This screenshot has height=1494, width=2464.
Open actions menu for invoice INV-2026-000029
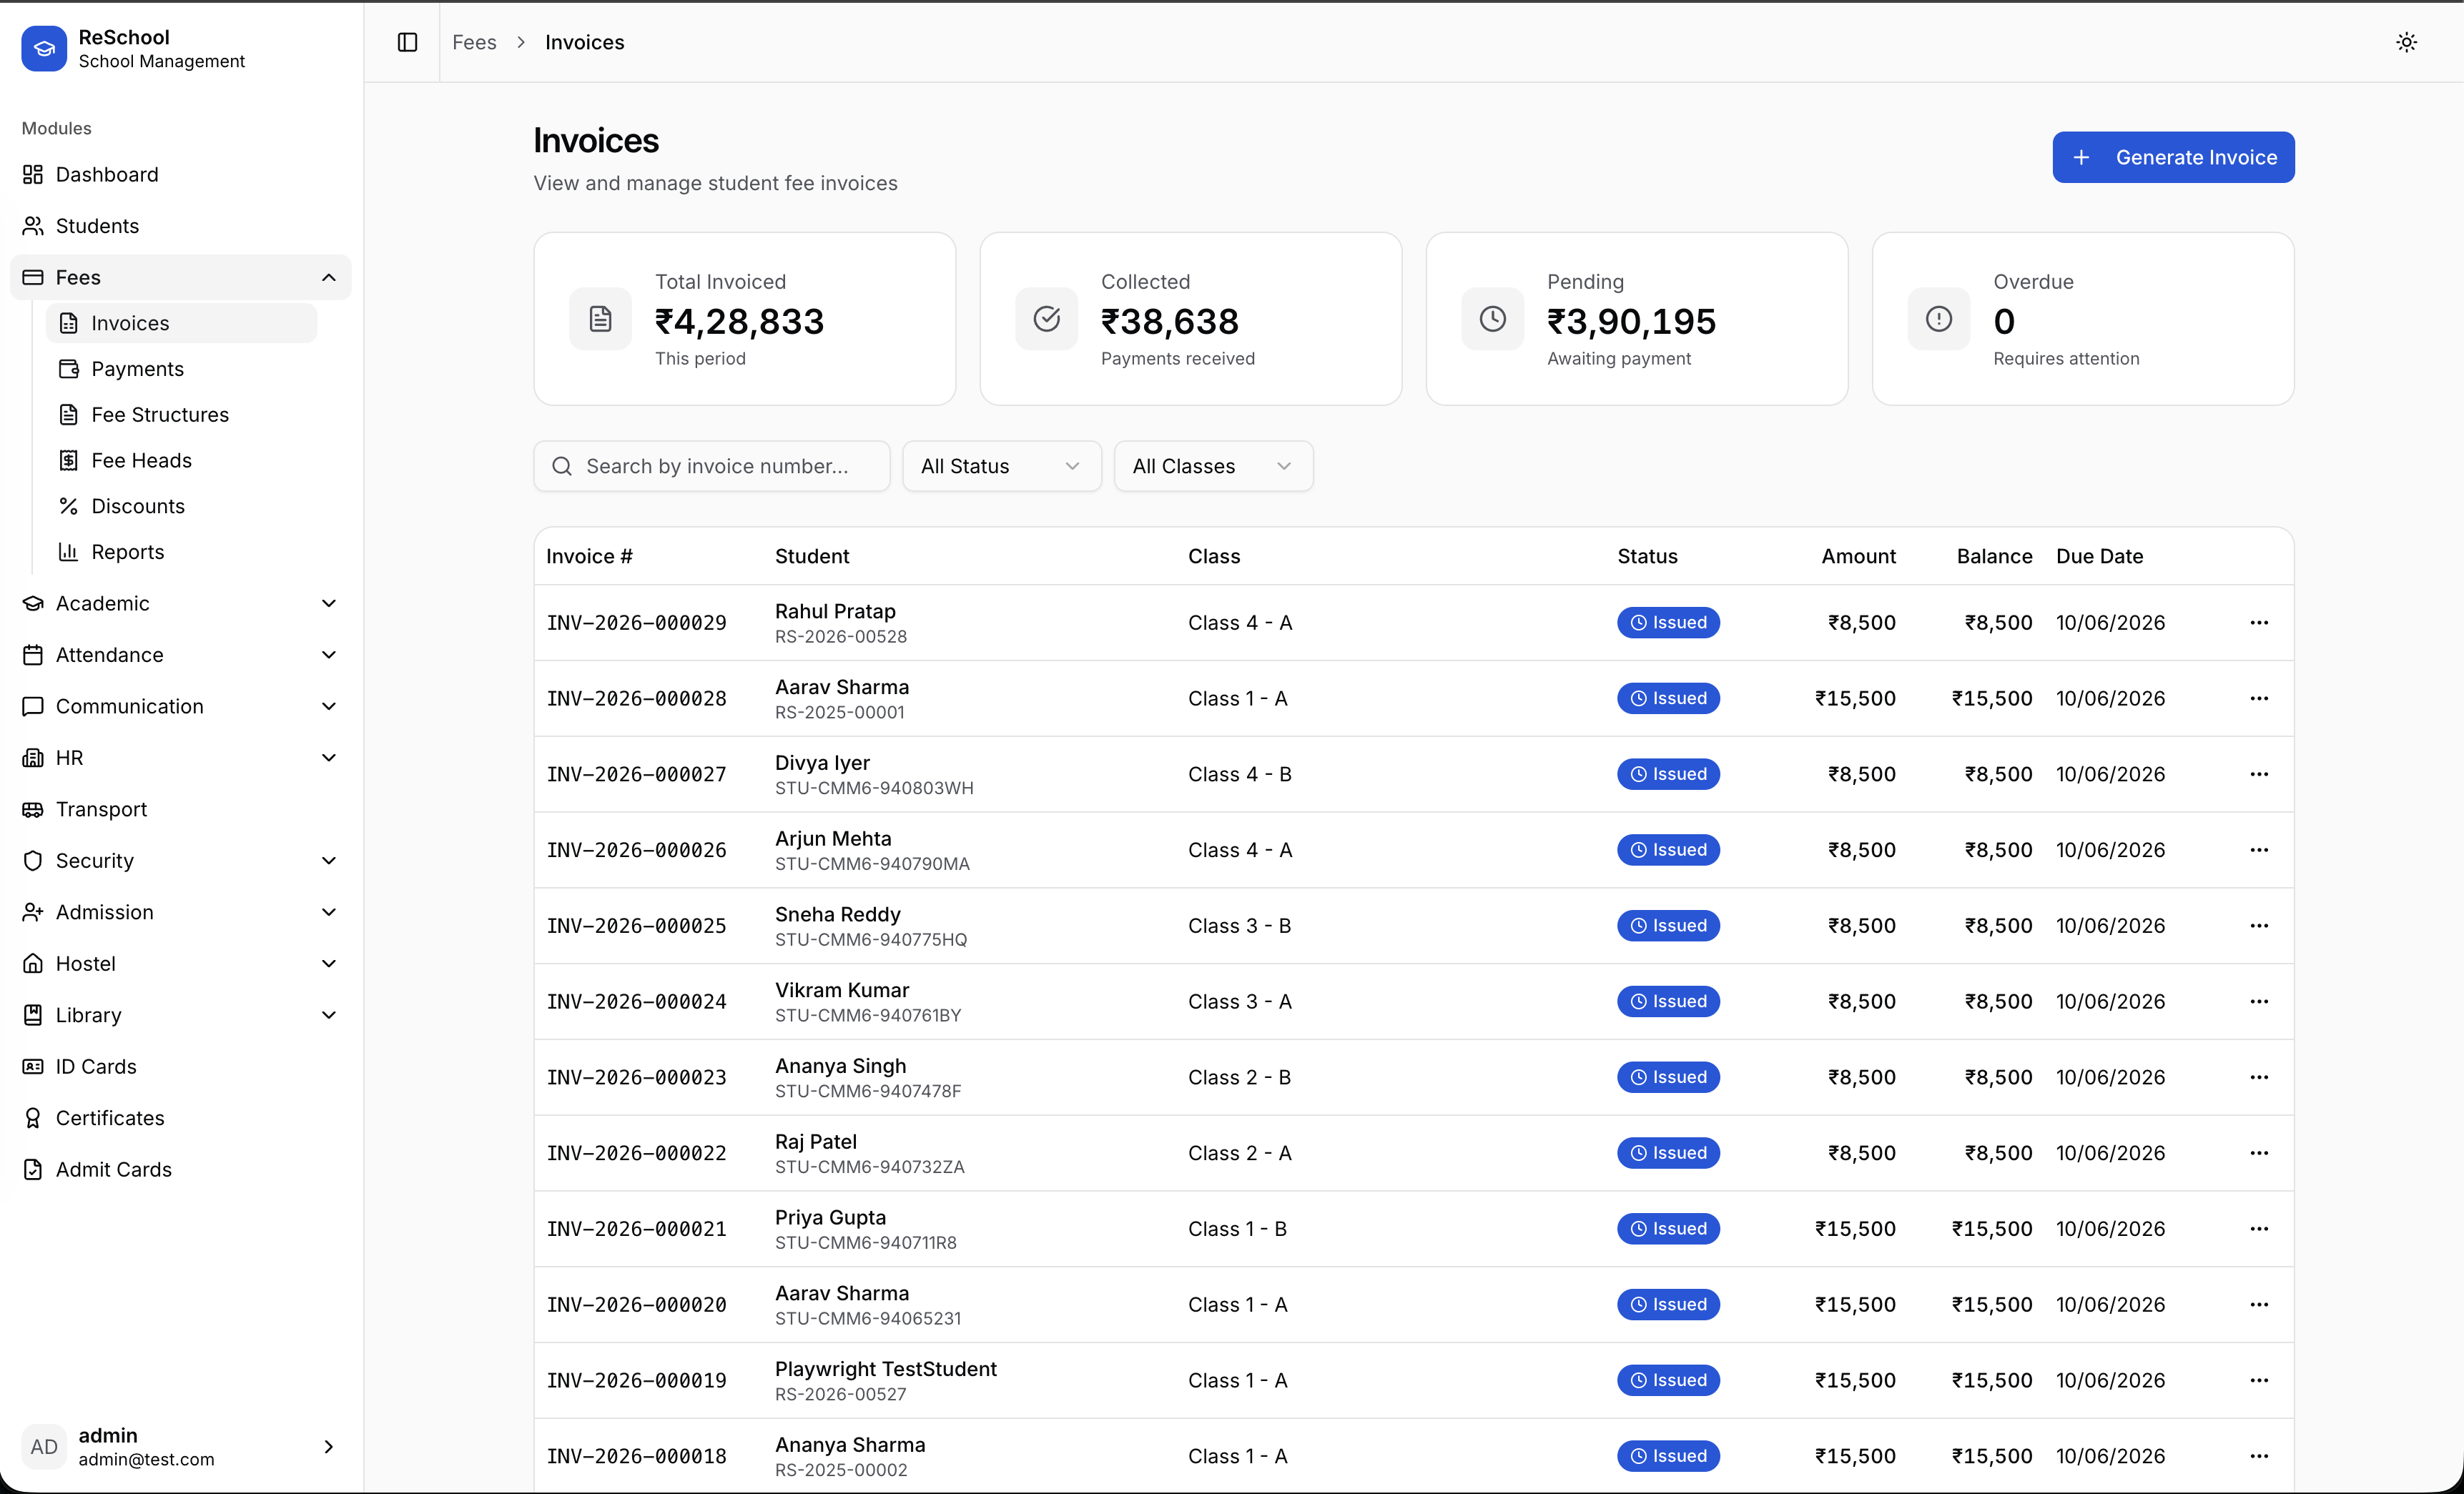pos(2259,622)
